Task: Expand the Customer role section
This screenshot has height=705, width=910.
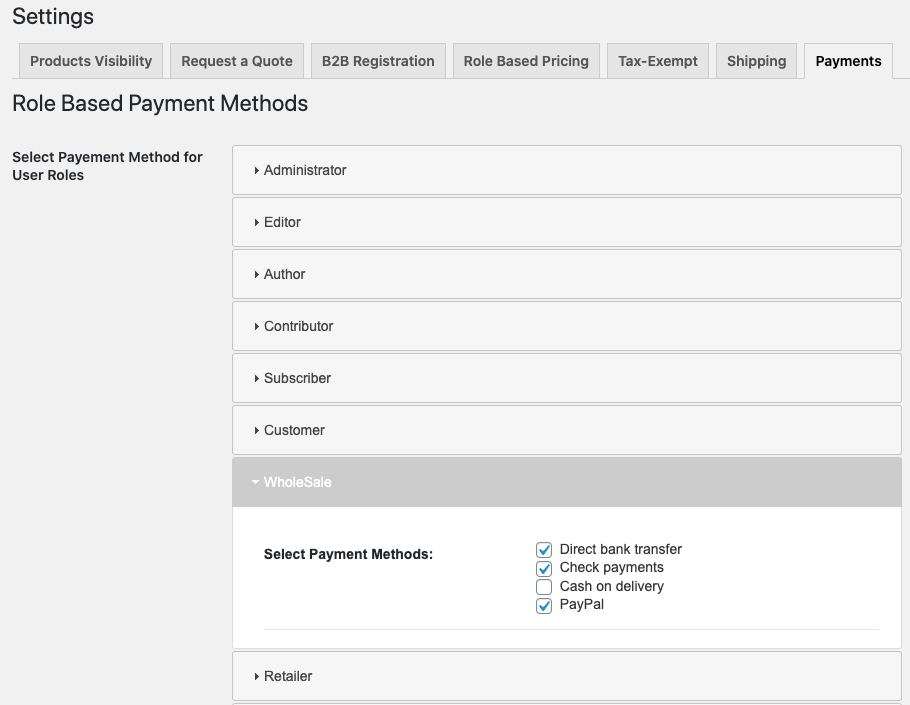Action: pos(293,430)
